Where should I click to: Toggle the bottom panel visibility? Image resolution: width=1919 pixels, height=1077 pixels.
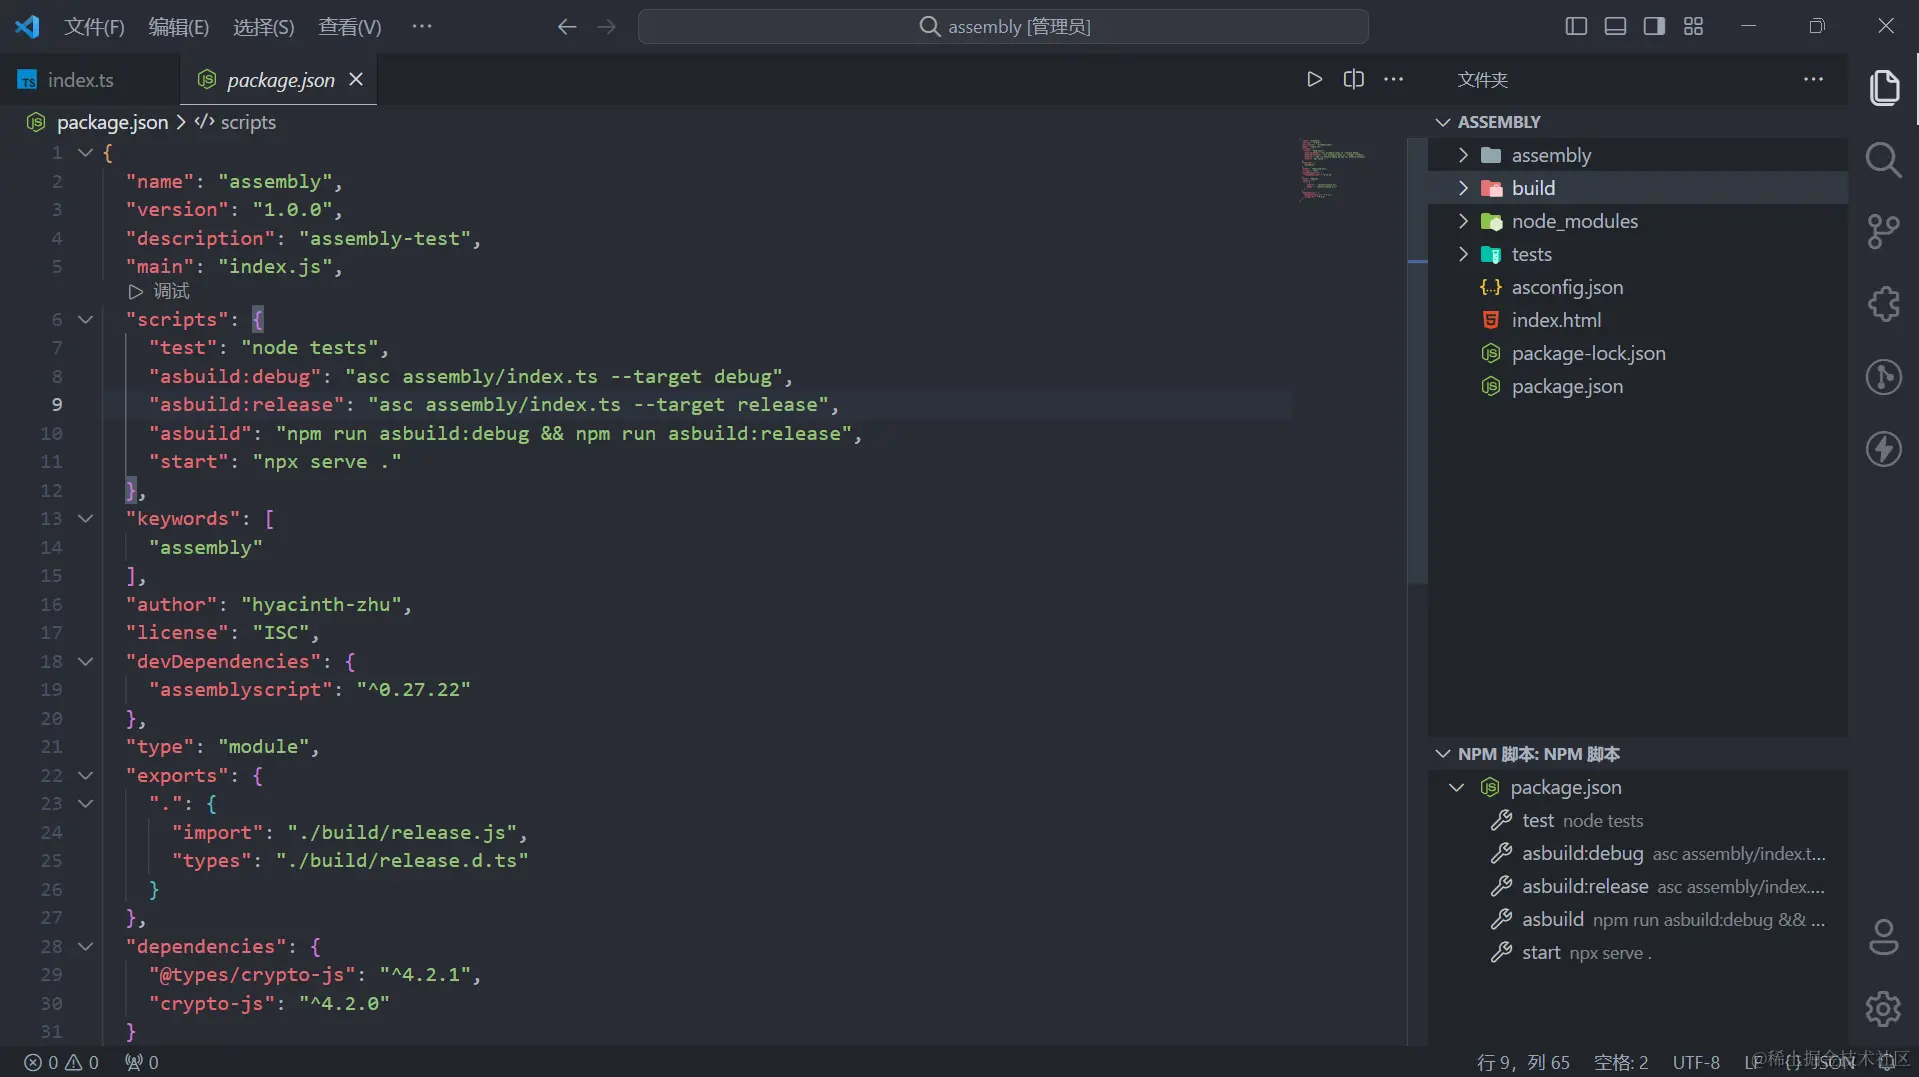click(1615, 26)
